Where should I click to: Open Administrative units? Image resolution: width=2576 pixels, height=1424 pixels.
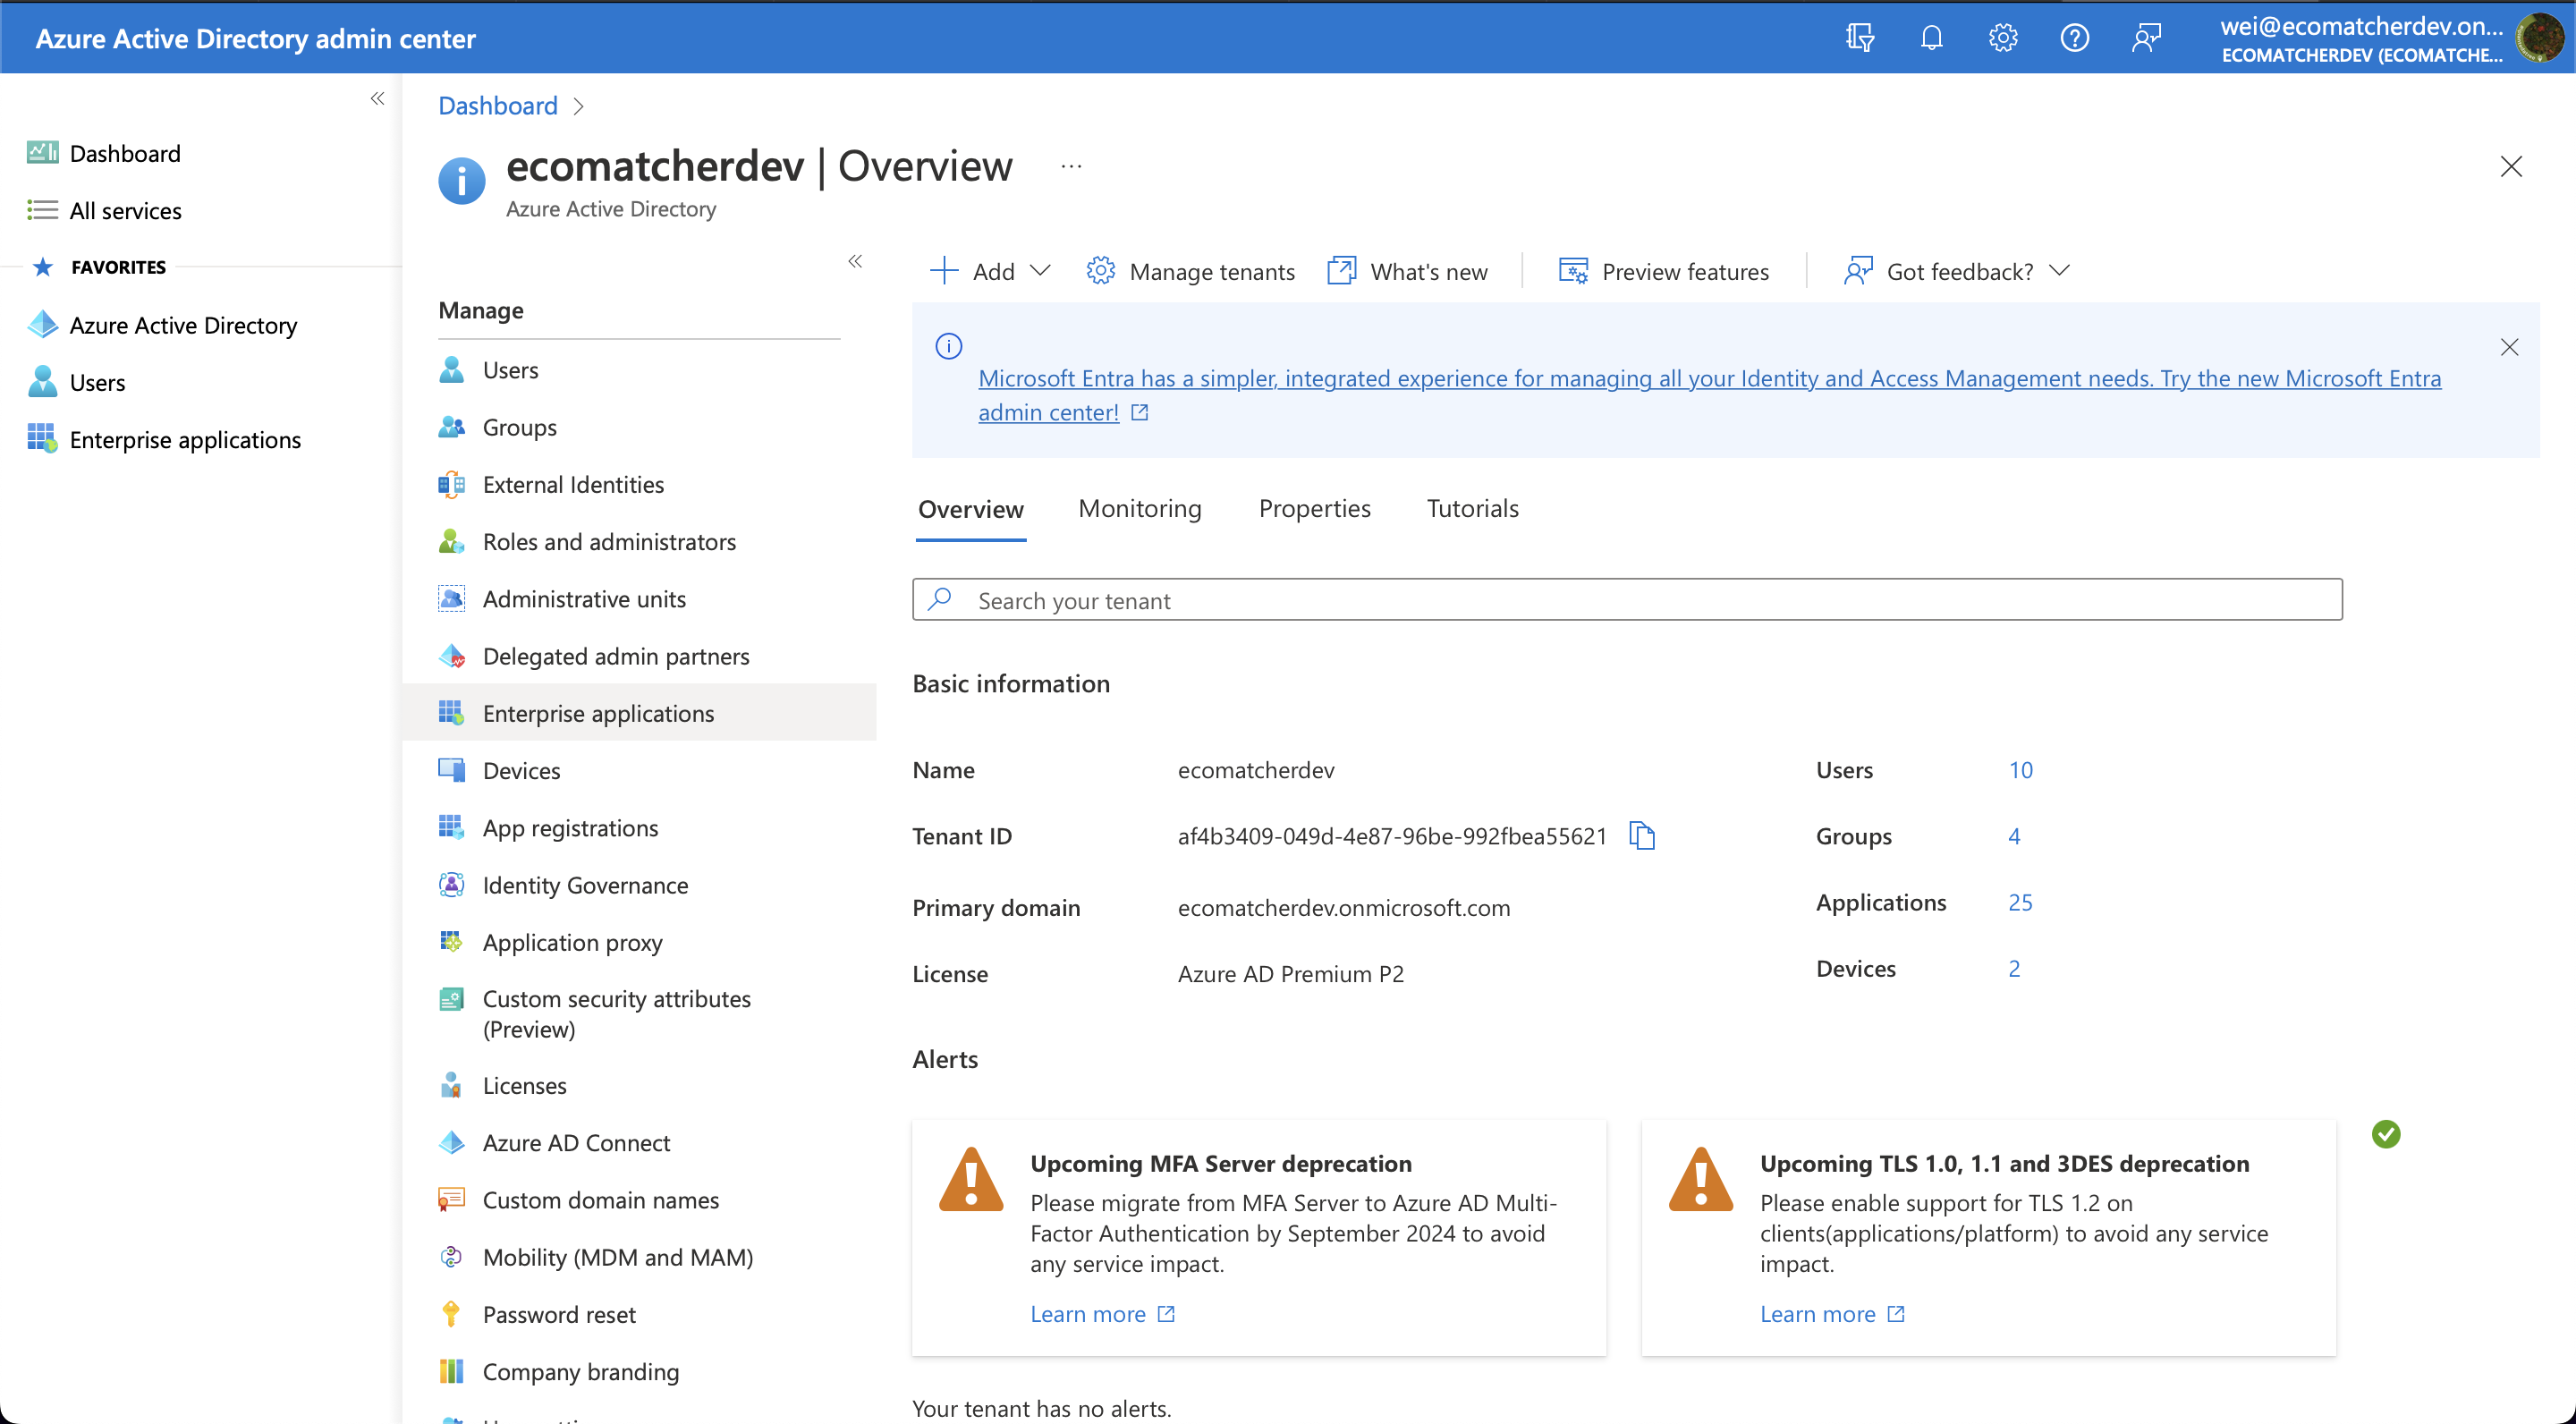click(x=640, y=598)
